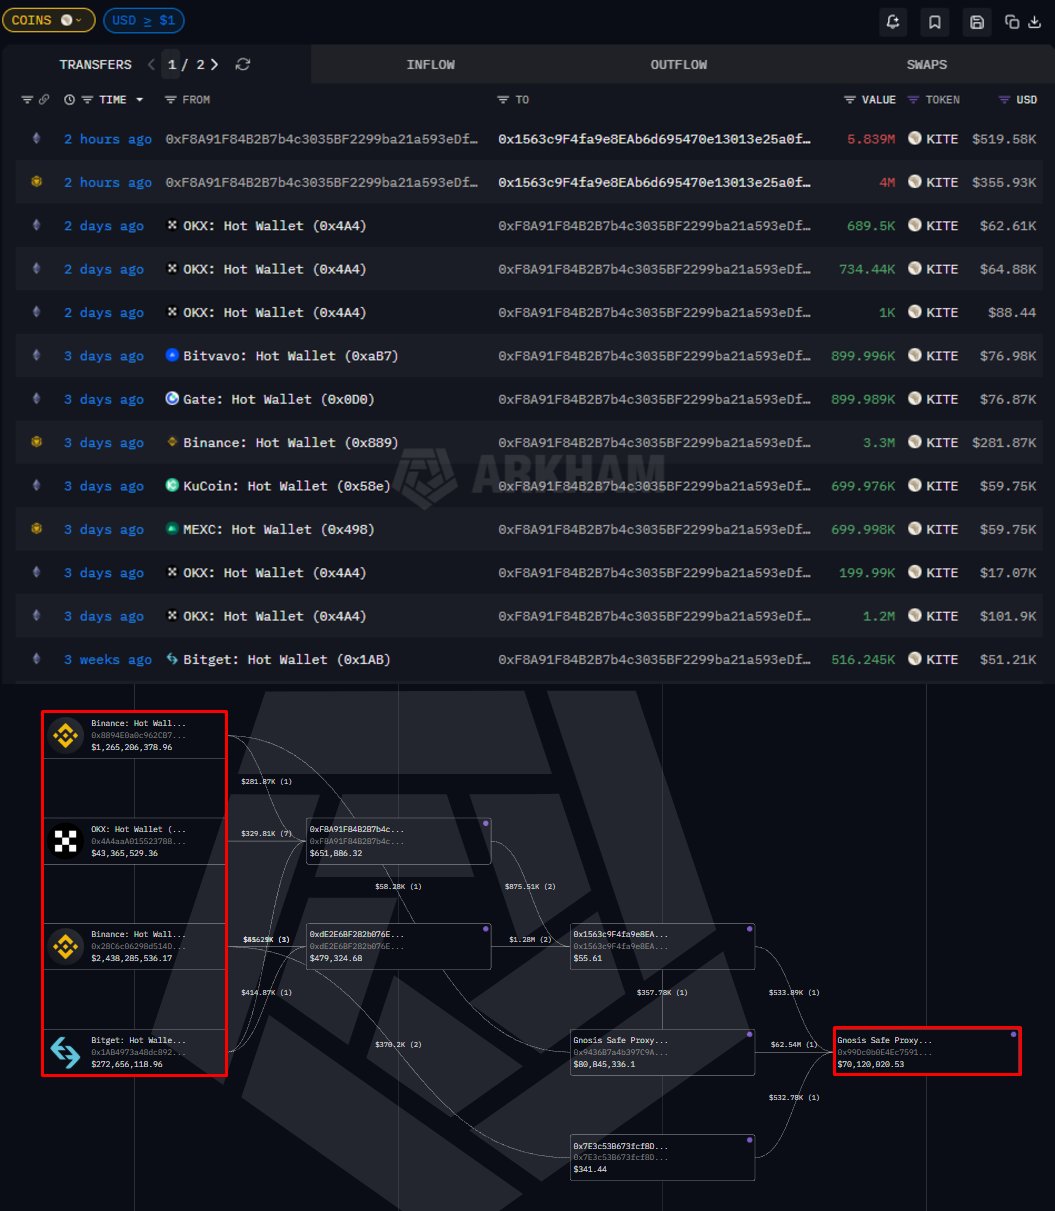The width and height of the screenshot is (1055, 1211).
Task: Open the FROM column filter
Action: [170, 100]
